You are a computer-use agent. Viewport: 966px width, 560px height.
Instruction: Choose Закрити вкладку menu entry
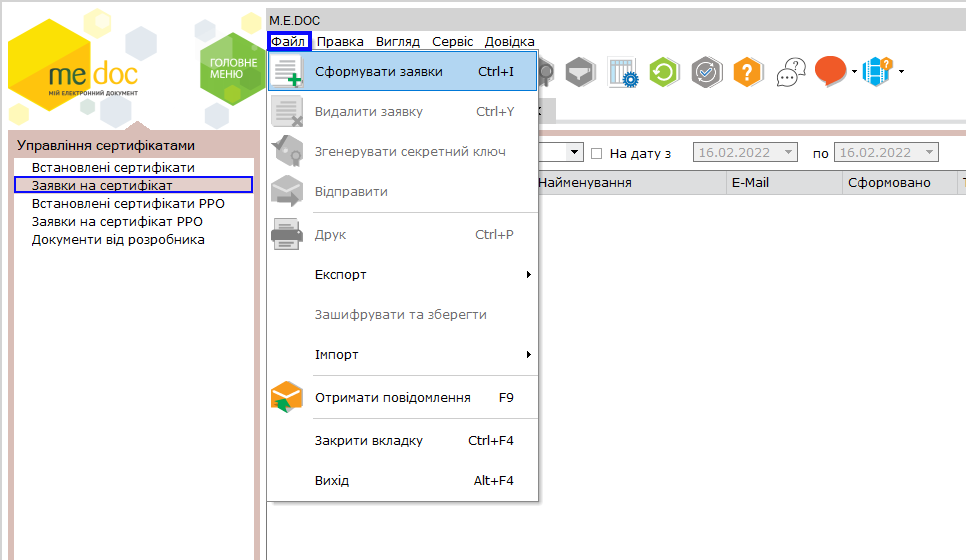(x=403, y=440)
